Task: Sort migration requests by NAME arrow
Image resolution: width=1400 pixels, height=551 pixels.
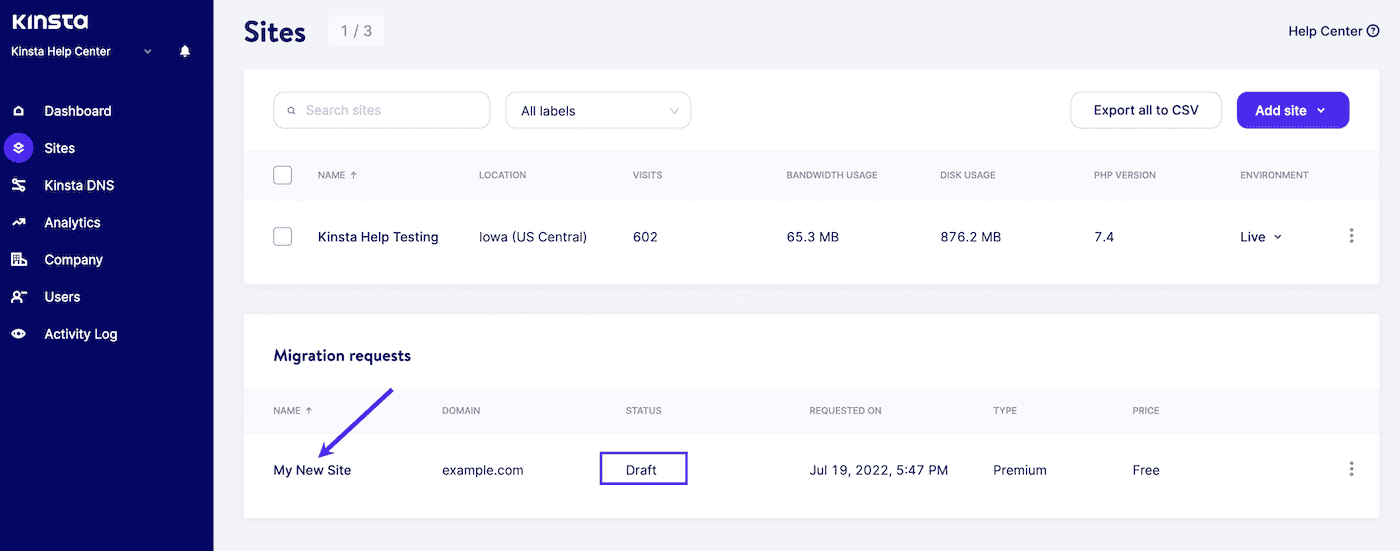Action: click(308, 410)
